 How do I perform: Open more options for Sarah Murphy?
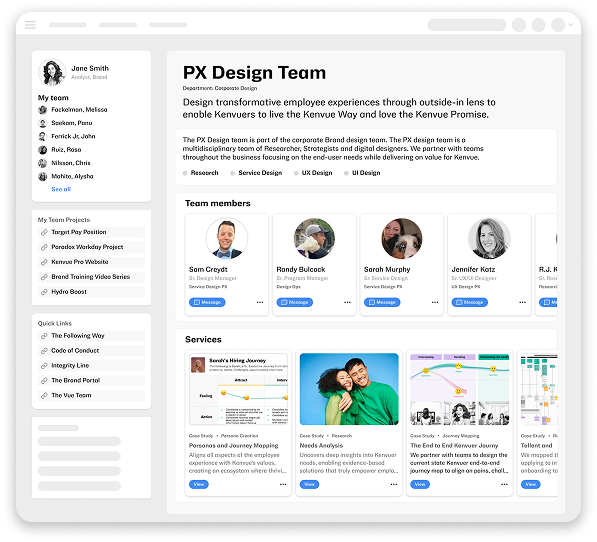(x=435, y=302)
